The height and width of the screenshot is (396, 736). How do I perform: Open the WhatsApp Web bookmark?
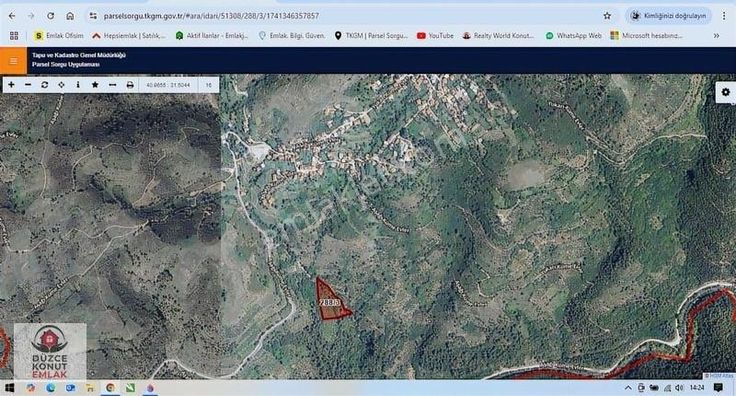click(x=573, y=36)
